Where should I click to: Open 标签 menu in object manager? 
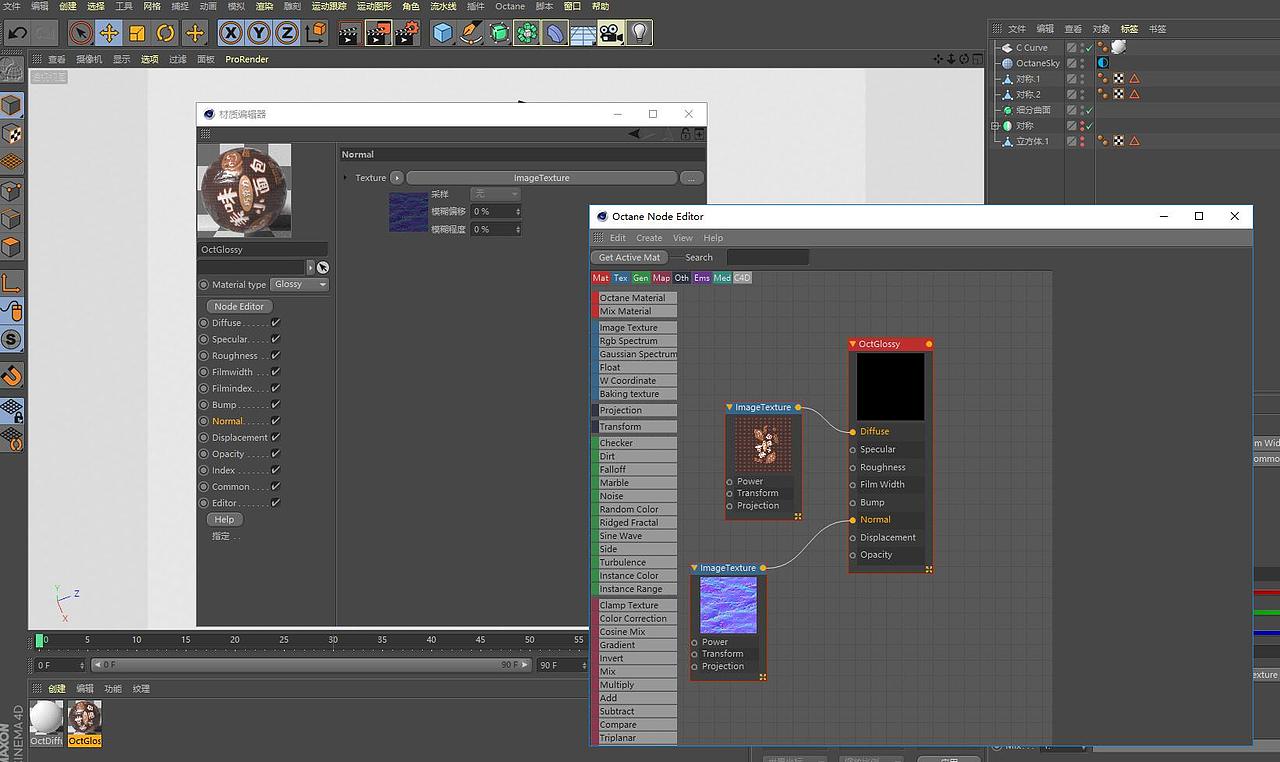(1129, 29)
